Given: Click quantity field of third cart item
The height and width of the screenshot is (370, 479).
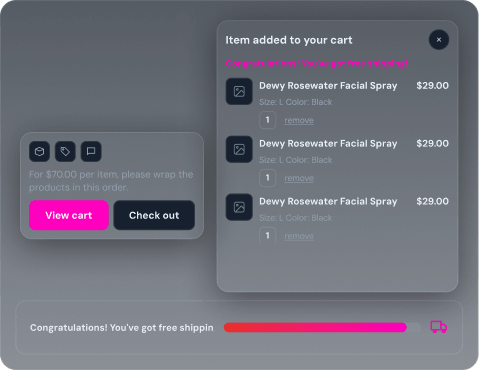Looking at the screenshot, I should [267, 235].
